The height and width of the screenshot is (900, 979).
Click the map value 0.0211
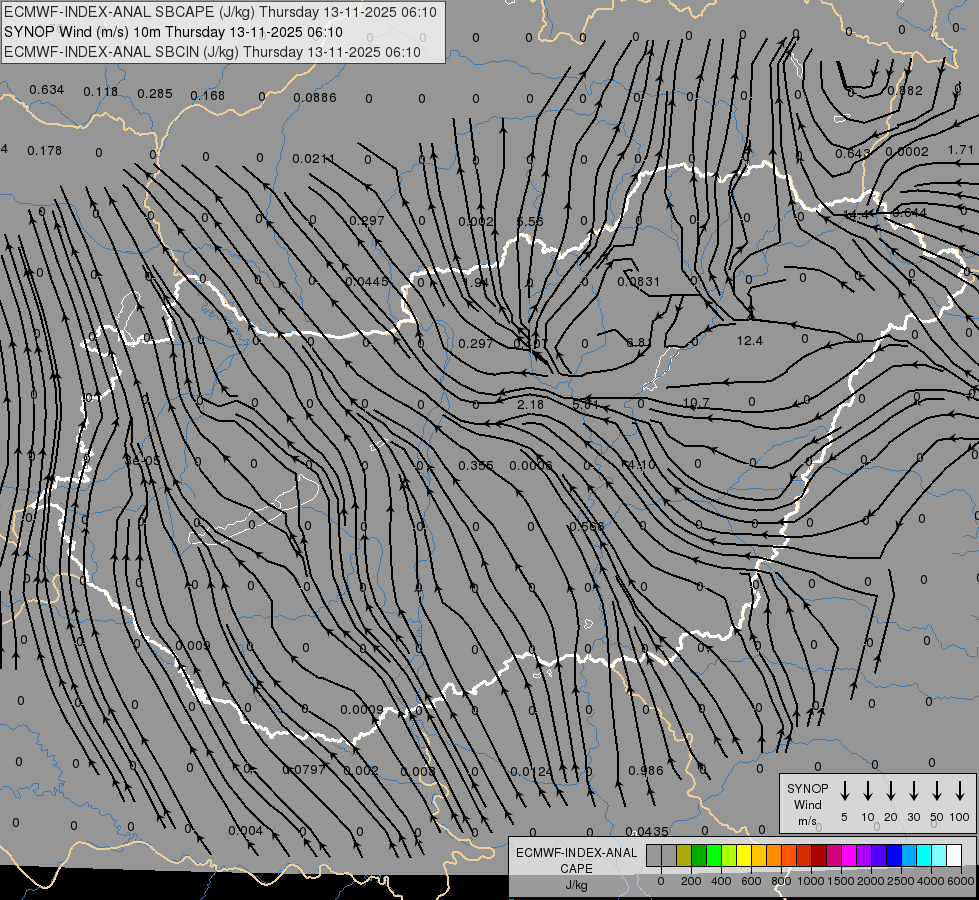[x=313, y=159]
